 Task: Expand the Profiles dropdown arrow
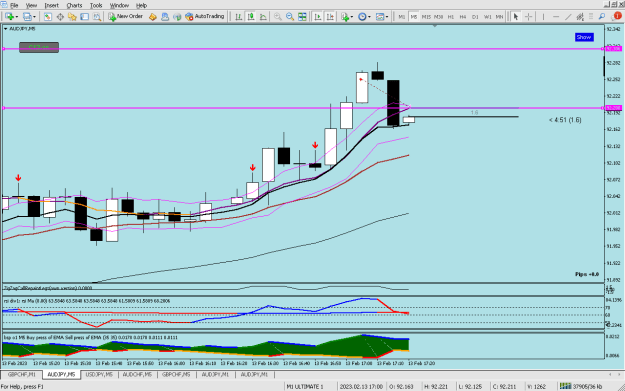tap(34, 17)
